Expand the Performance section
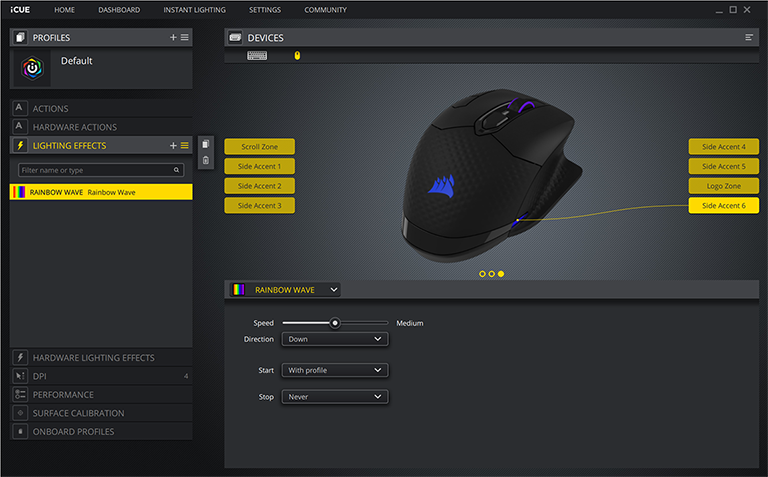This screenshot has width=768, height=477. pyautogui.click(x=101, y=395)
